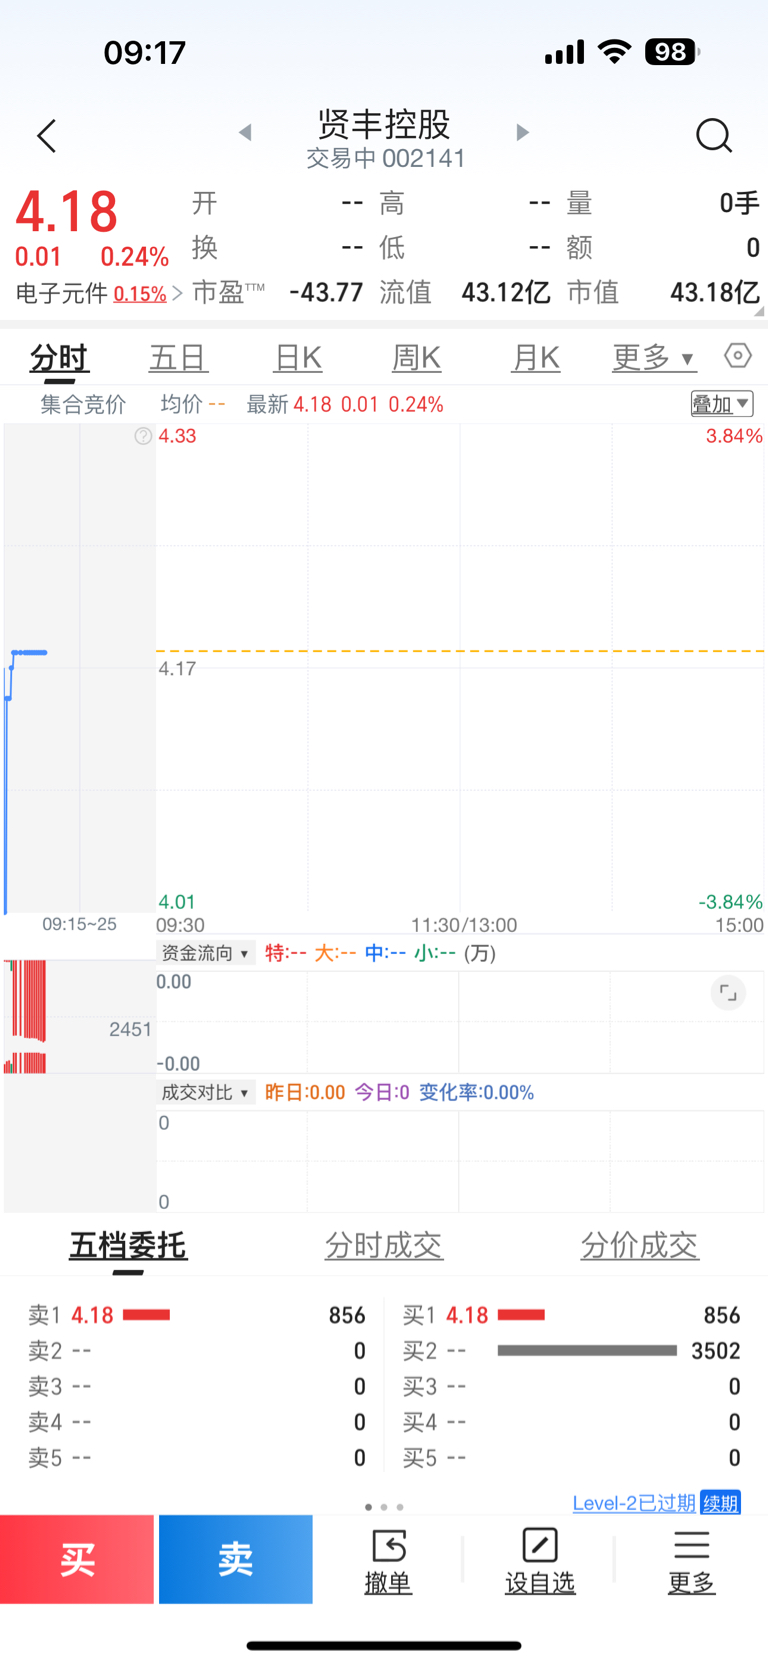Image resolution: width=768 pixels, height=1665 pixels.
Task: Switch to the 五日 tab
Action: [178, 358]
